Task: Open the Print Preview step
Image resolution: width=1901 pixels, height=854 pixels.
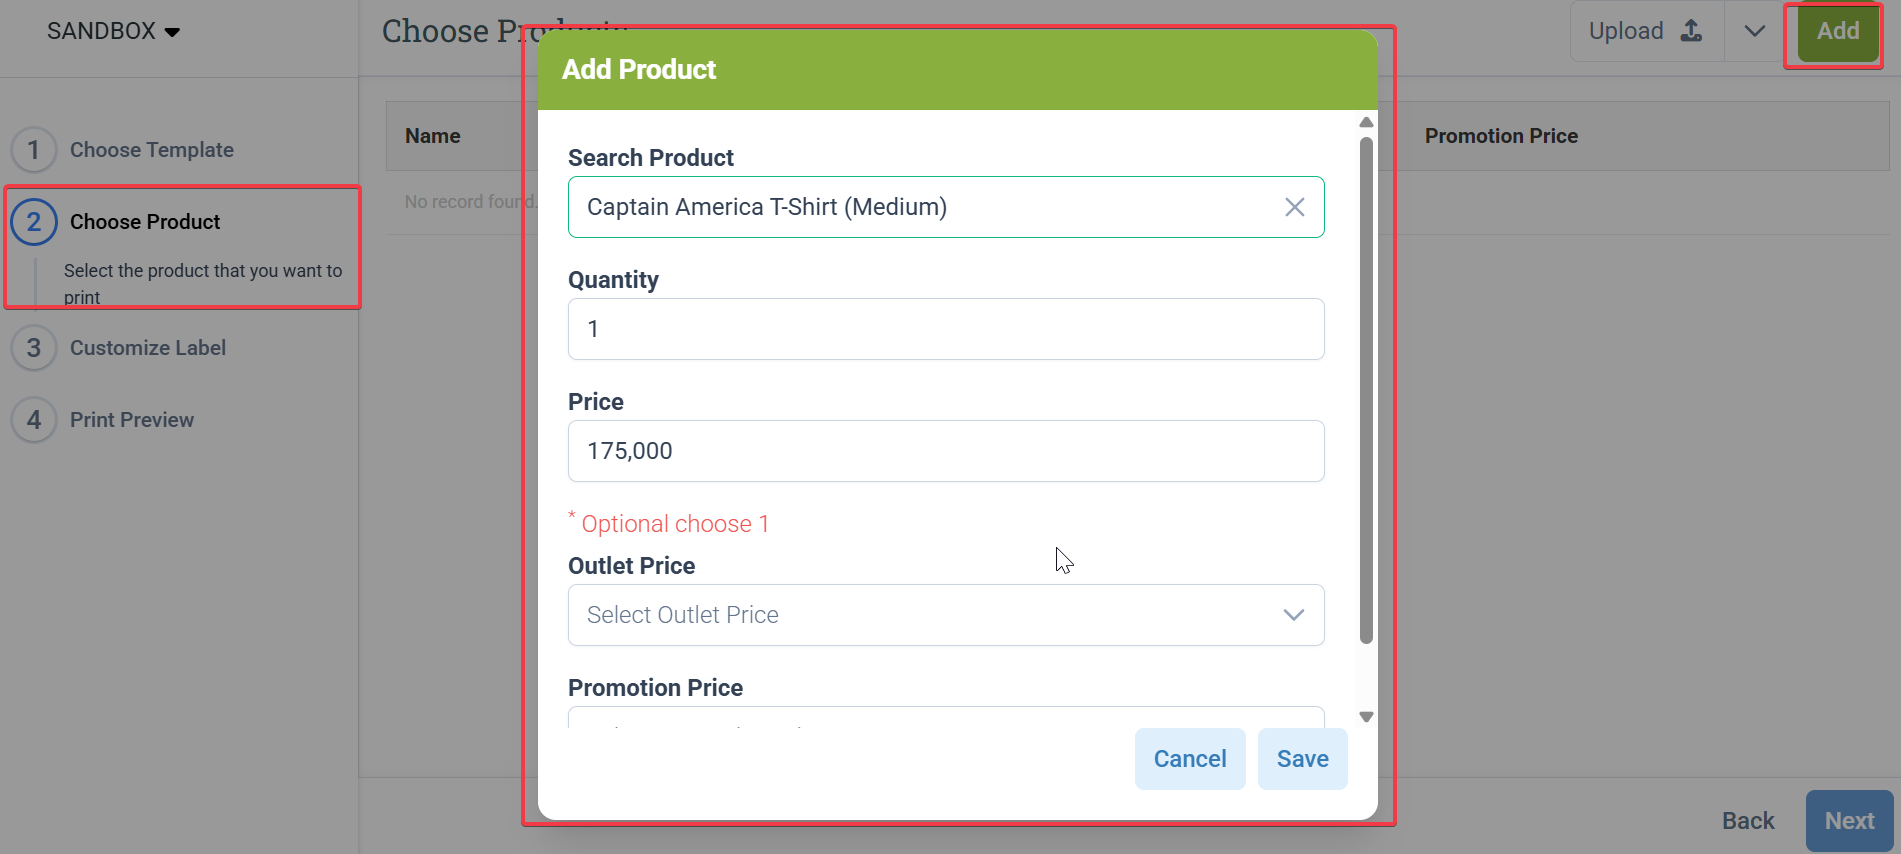Action: click(131, 420)
